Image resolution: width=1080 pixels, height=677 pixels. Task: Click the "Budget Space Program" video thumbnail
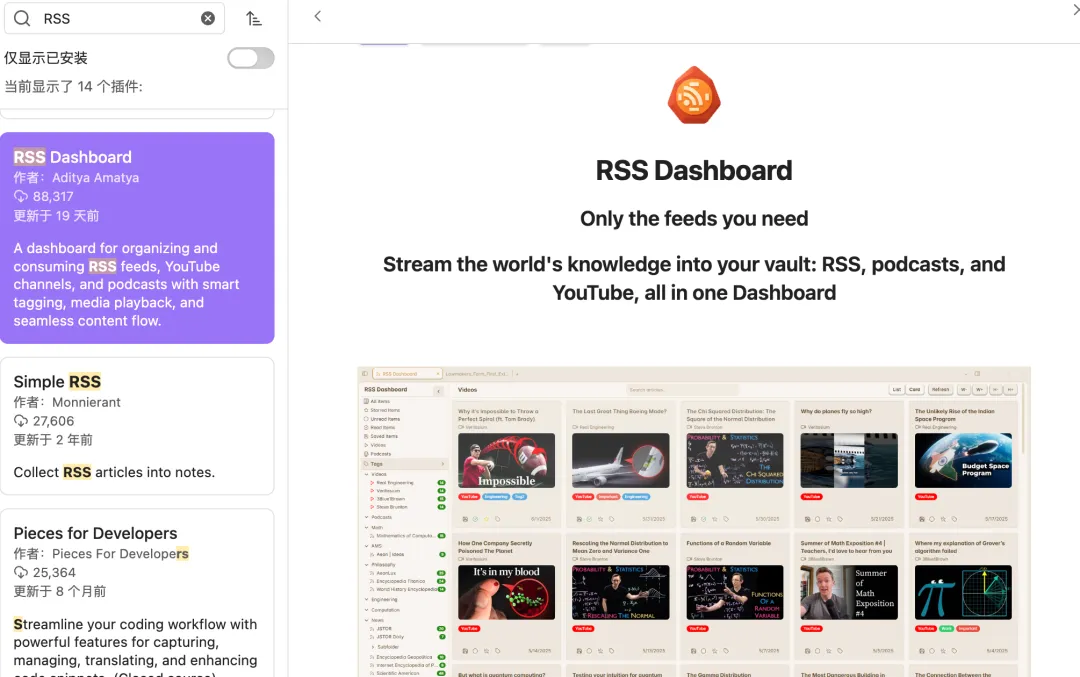click(962, 460)
